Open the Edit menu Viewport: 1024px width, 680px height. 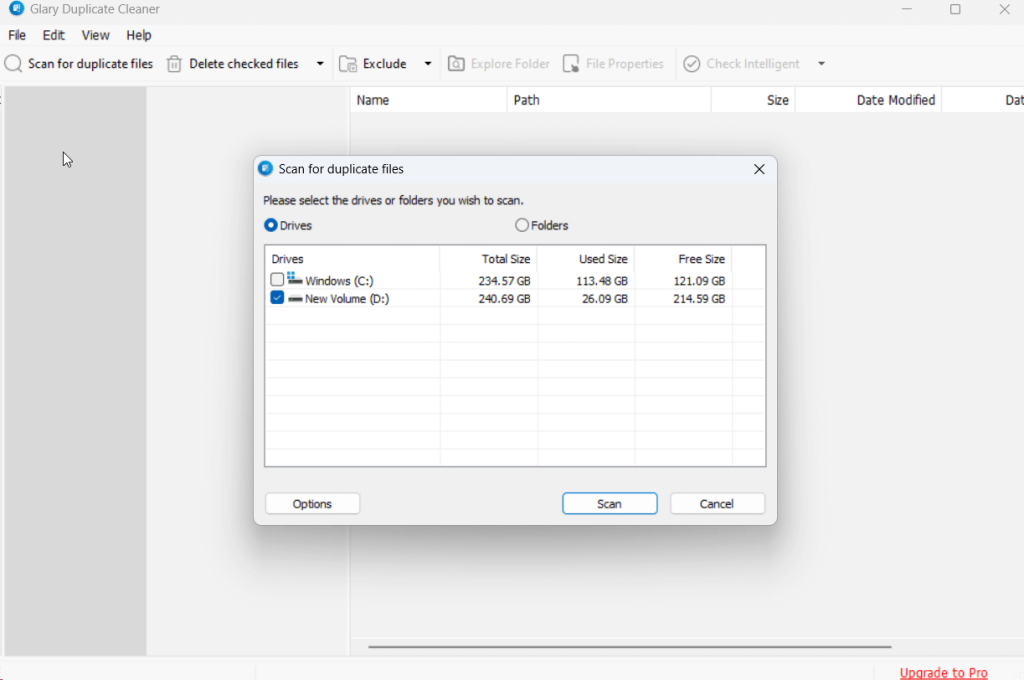pyautogui.click(x=54, y=35)
